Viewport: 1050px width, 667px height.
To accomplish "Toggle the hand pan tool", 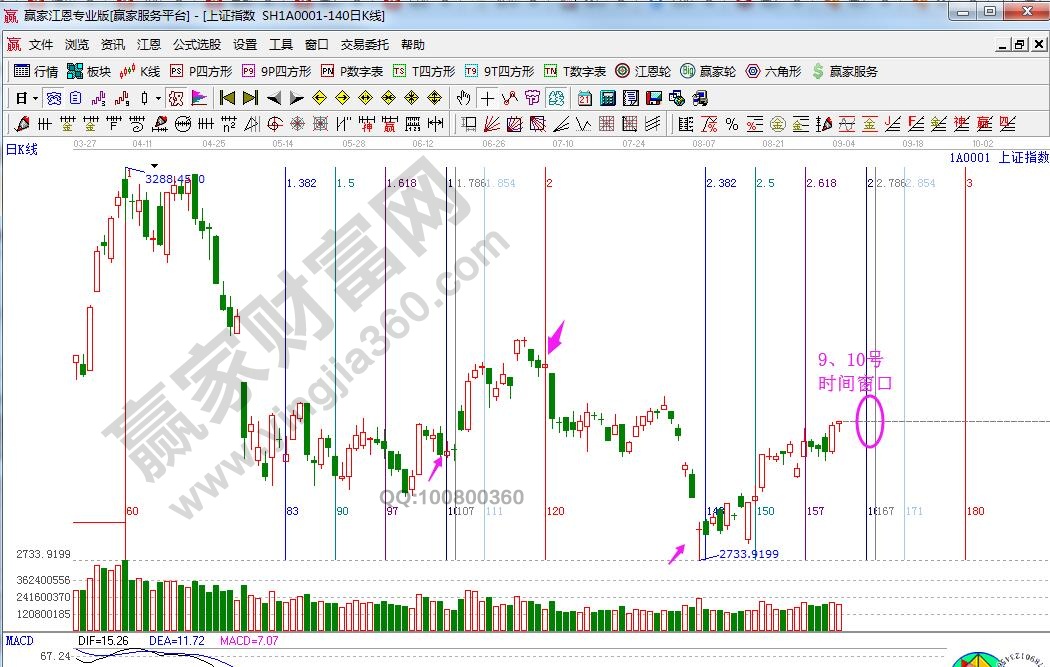I will coord(463,98).
